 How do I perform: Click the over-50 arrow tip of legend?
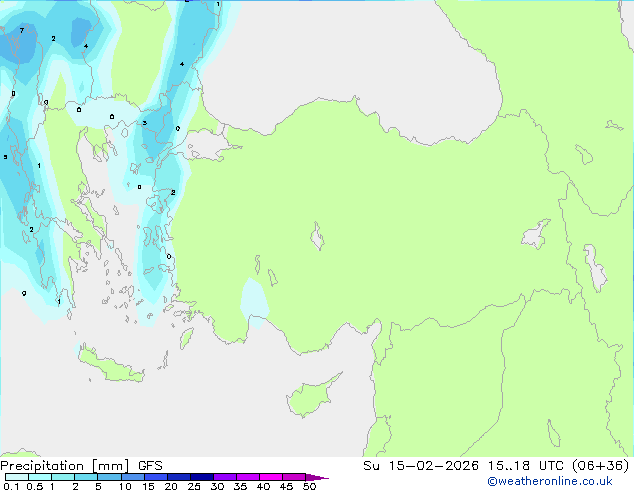pyautogui.click(x=317, y=477)
